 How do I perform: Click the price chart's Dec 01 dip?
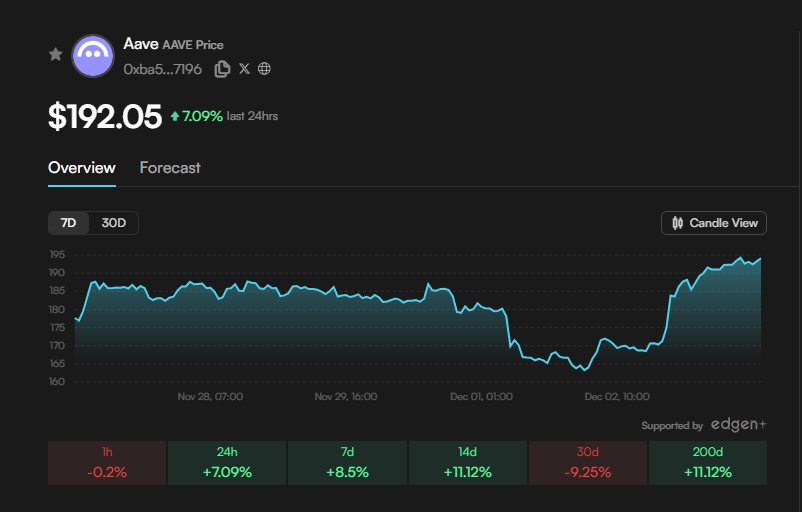(x=513, y=345)
